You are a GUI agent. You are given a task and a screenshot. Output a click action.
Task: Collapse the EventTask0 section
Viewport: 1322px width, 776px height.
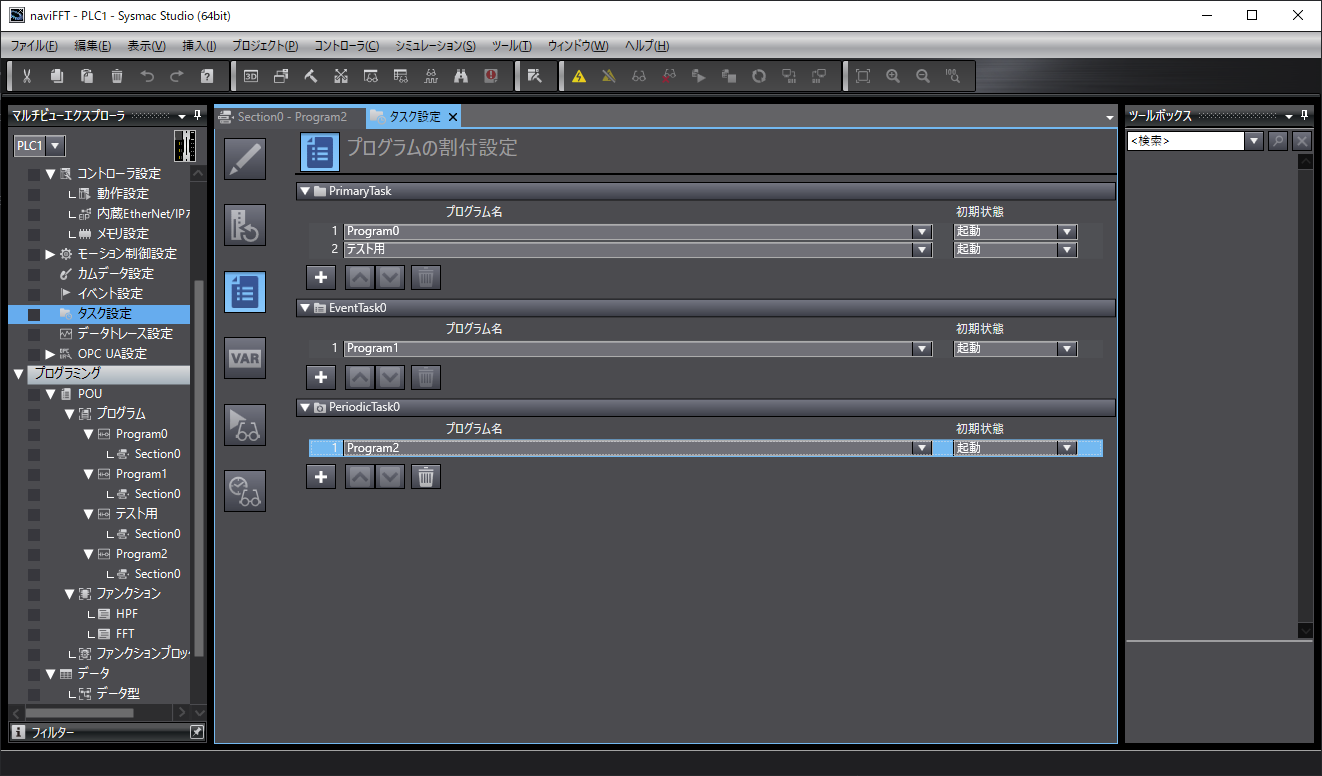tap(305, 308)
